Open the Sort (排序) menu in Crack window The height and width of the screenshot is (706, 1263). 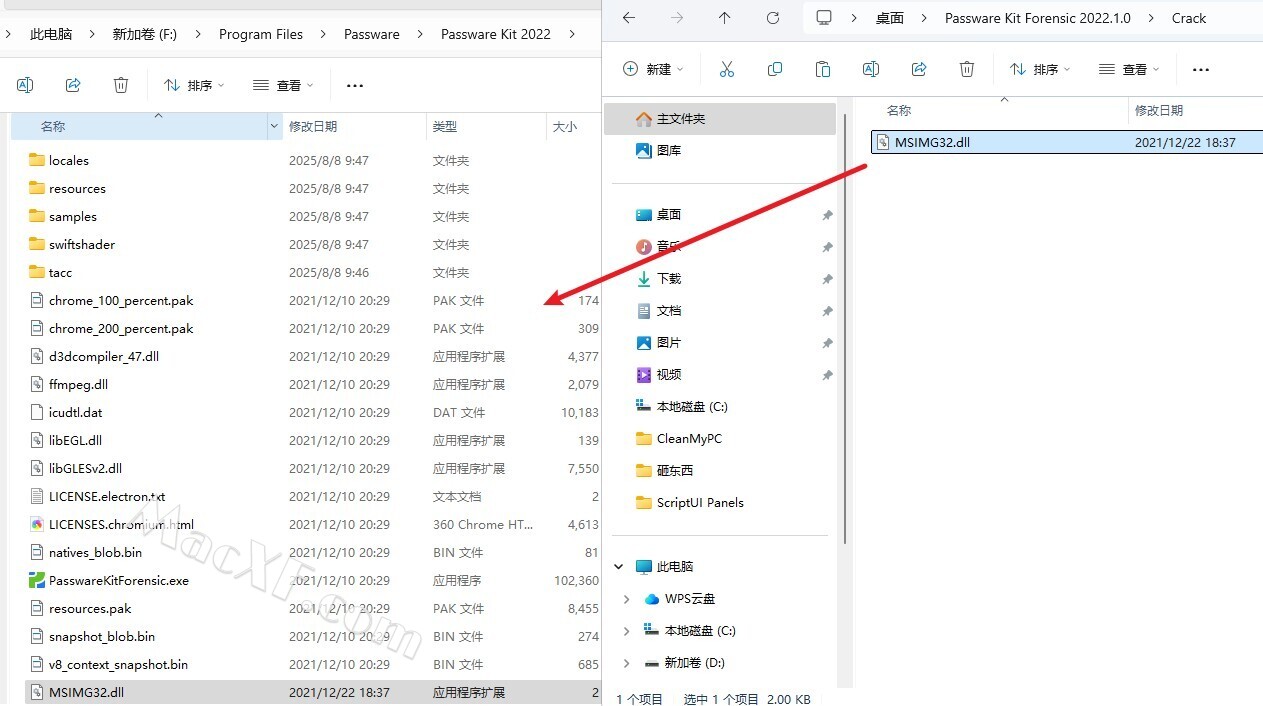1040,69
